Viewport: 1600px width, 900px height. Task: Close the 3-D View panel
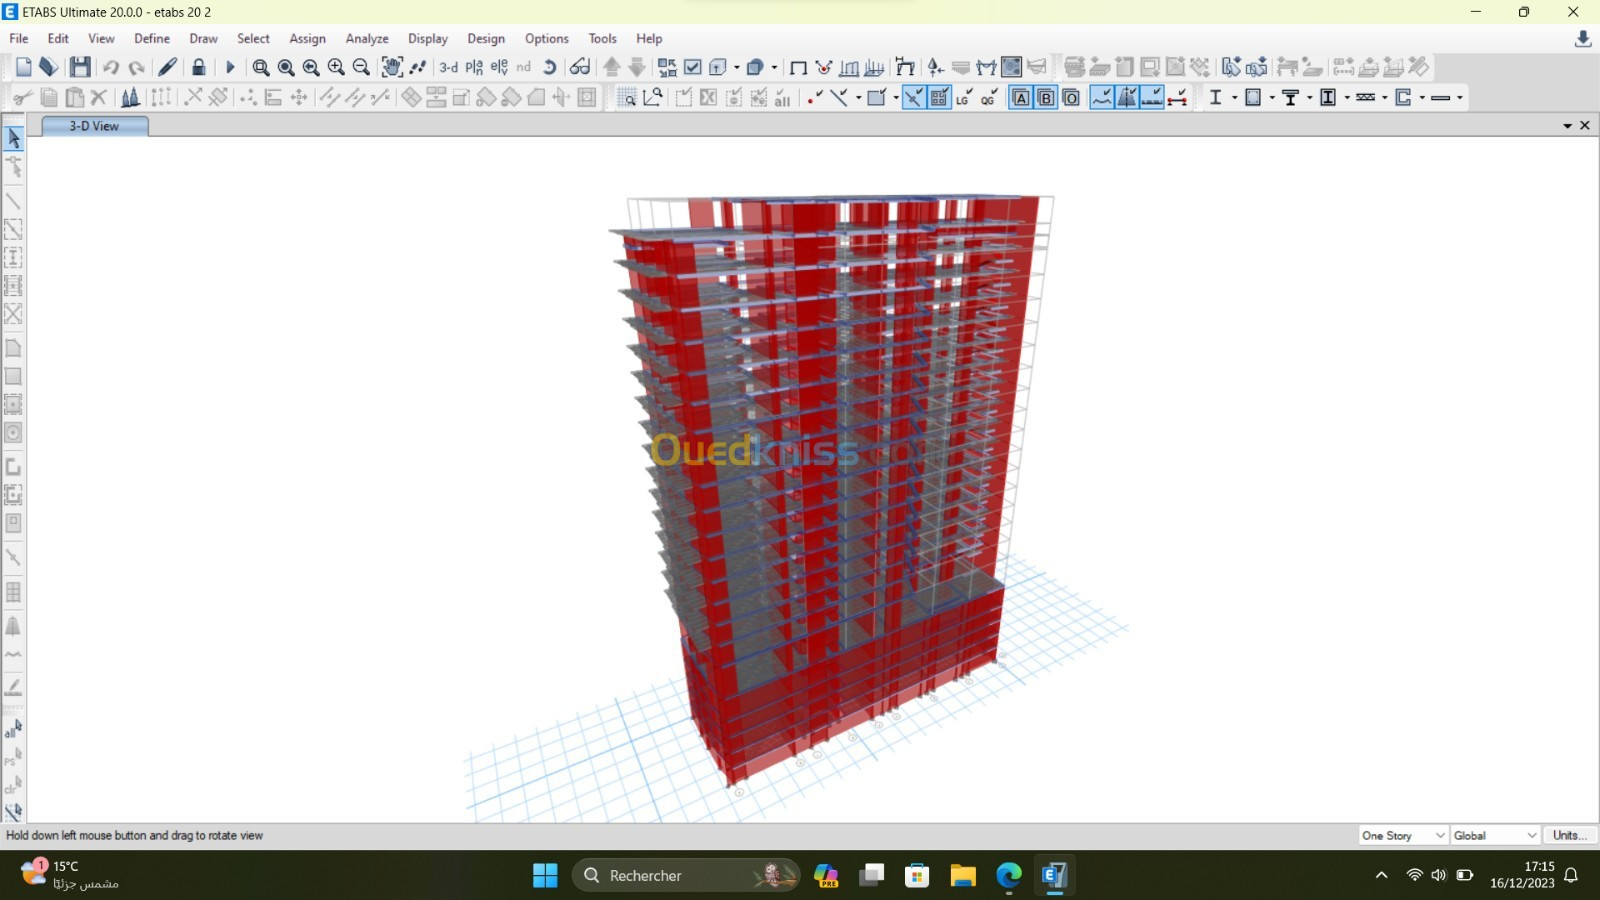[1585, 126]
